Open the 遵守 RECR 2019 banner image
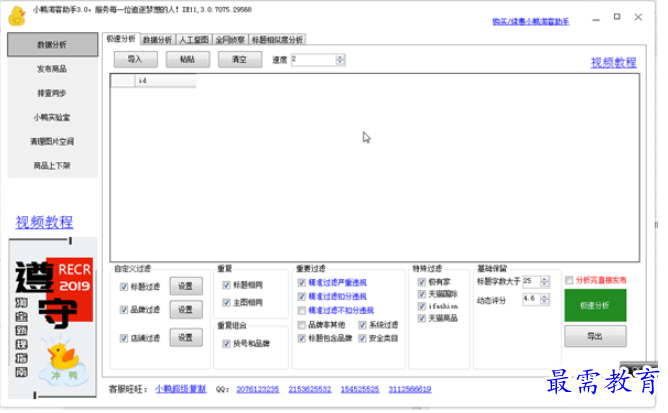This screenshot has width=668, height=413. tap(52, 318)
